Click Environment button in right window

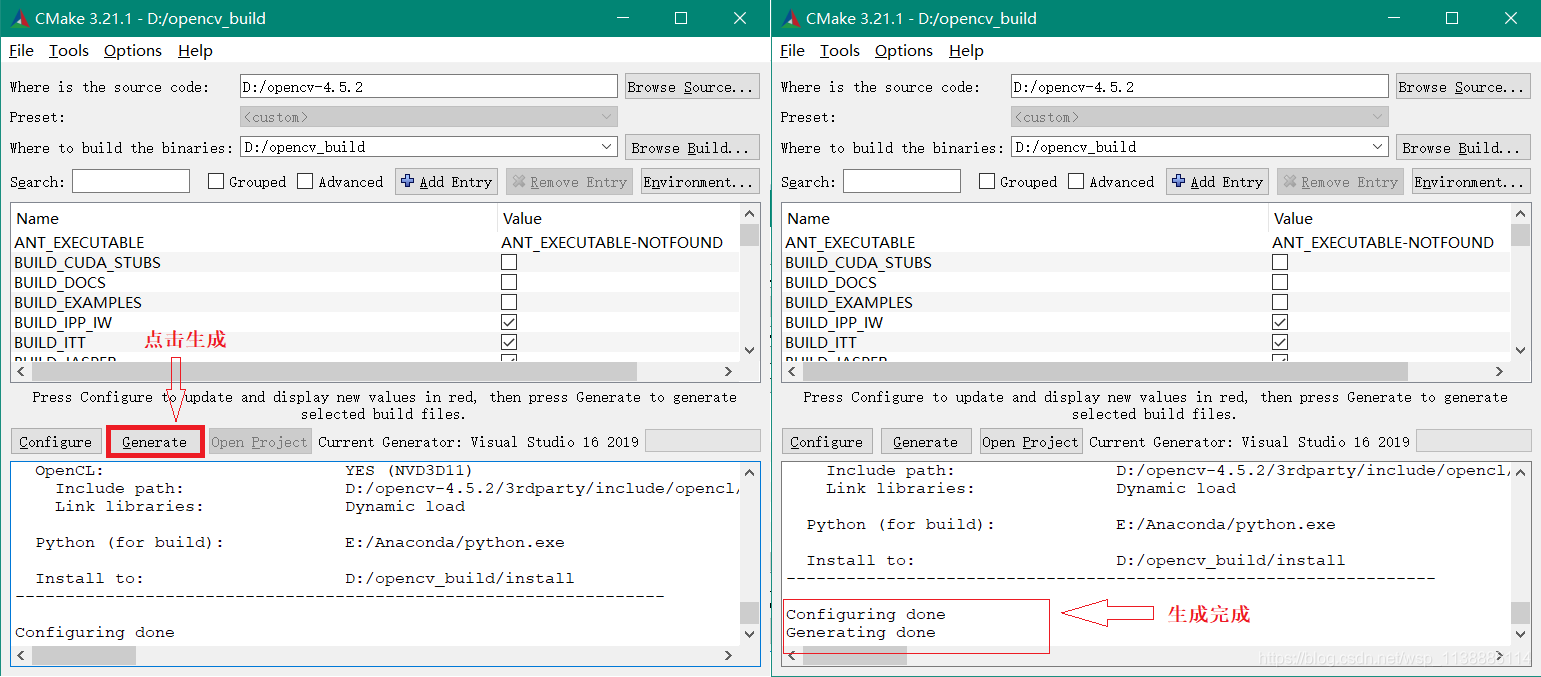click(1471, 182)
